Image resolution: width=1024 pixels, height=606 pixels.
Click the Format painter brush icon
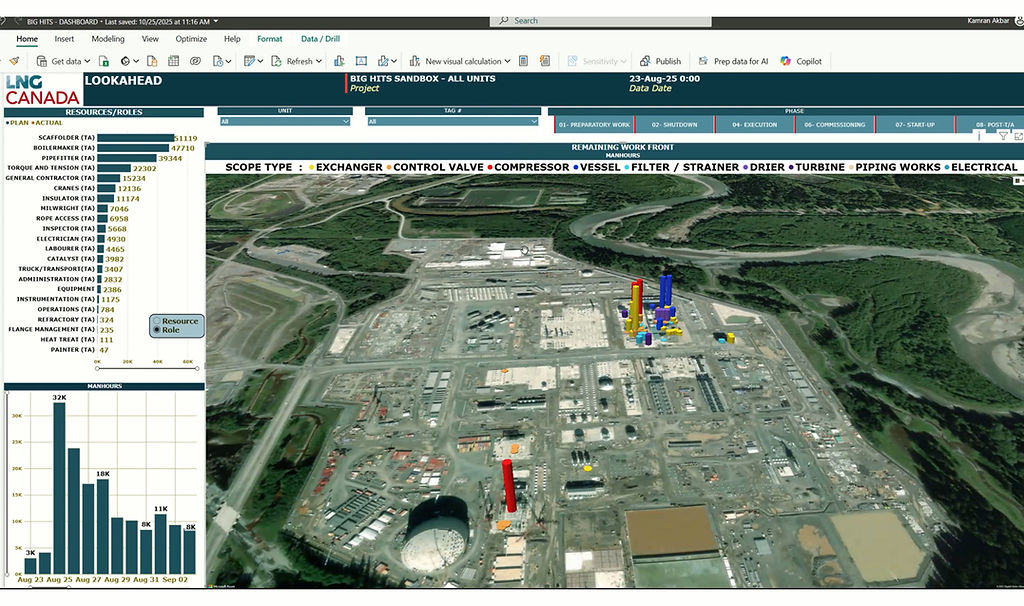(14, 61)
